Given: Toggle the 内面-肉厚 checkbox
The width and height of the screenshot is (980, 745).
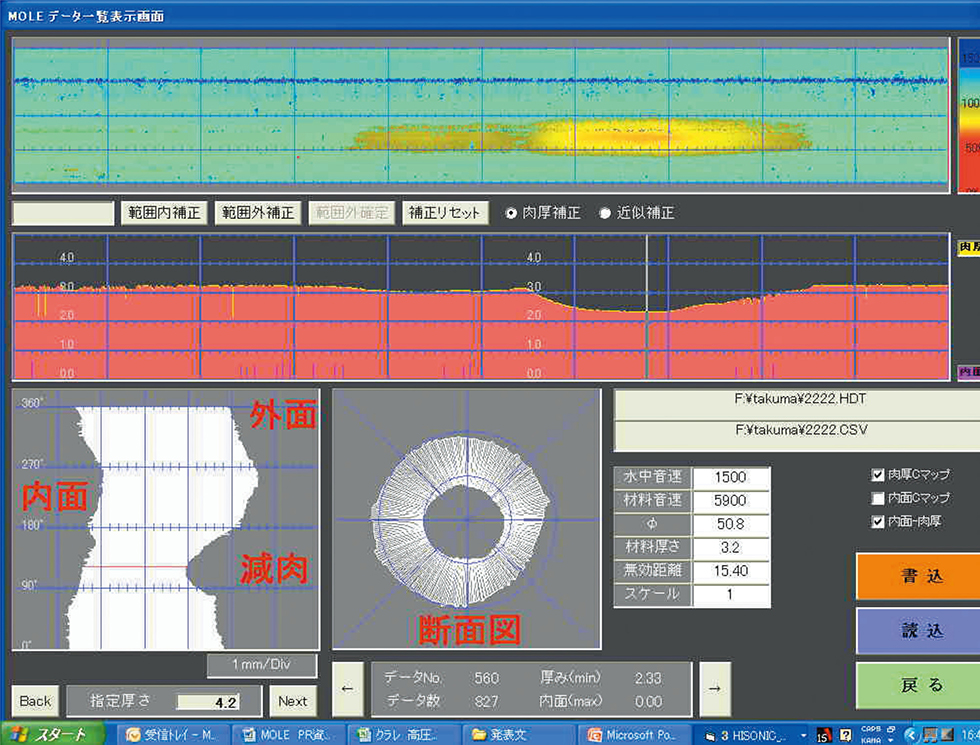Looking at the screenshot, I should pos(879,521).
